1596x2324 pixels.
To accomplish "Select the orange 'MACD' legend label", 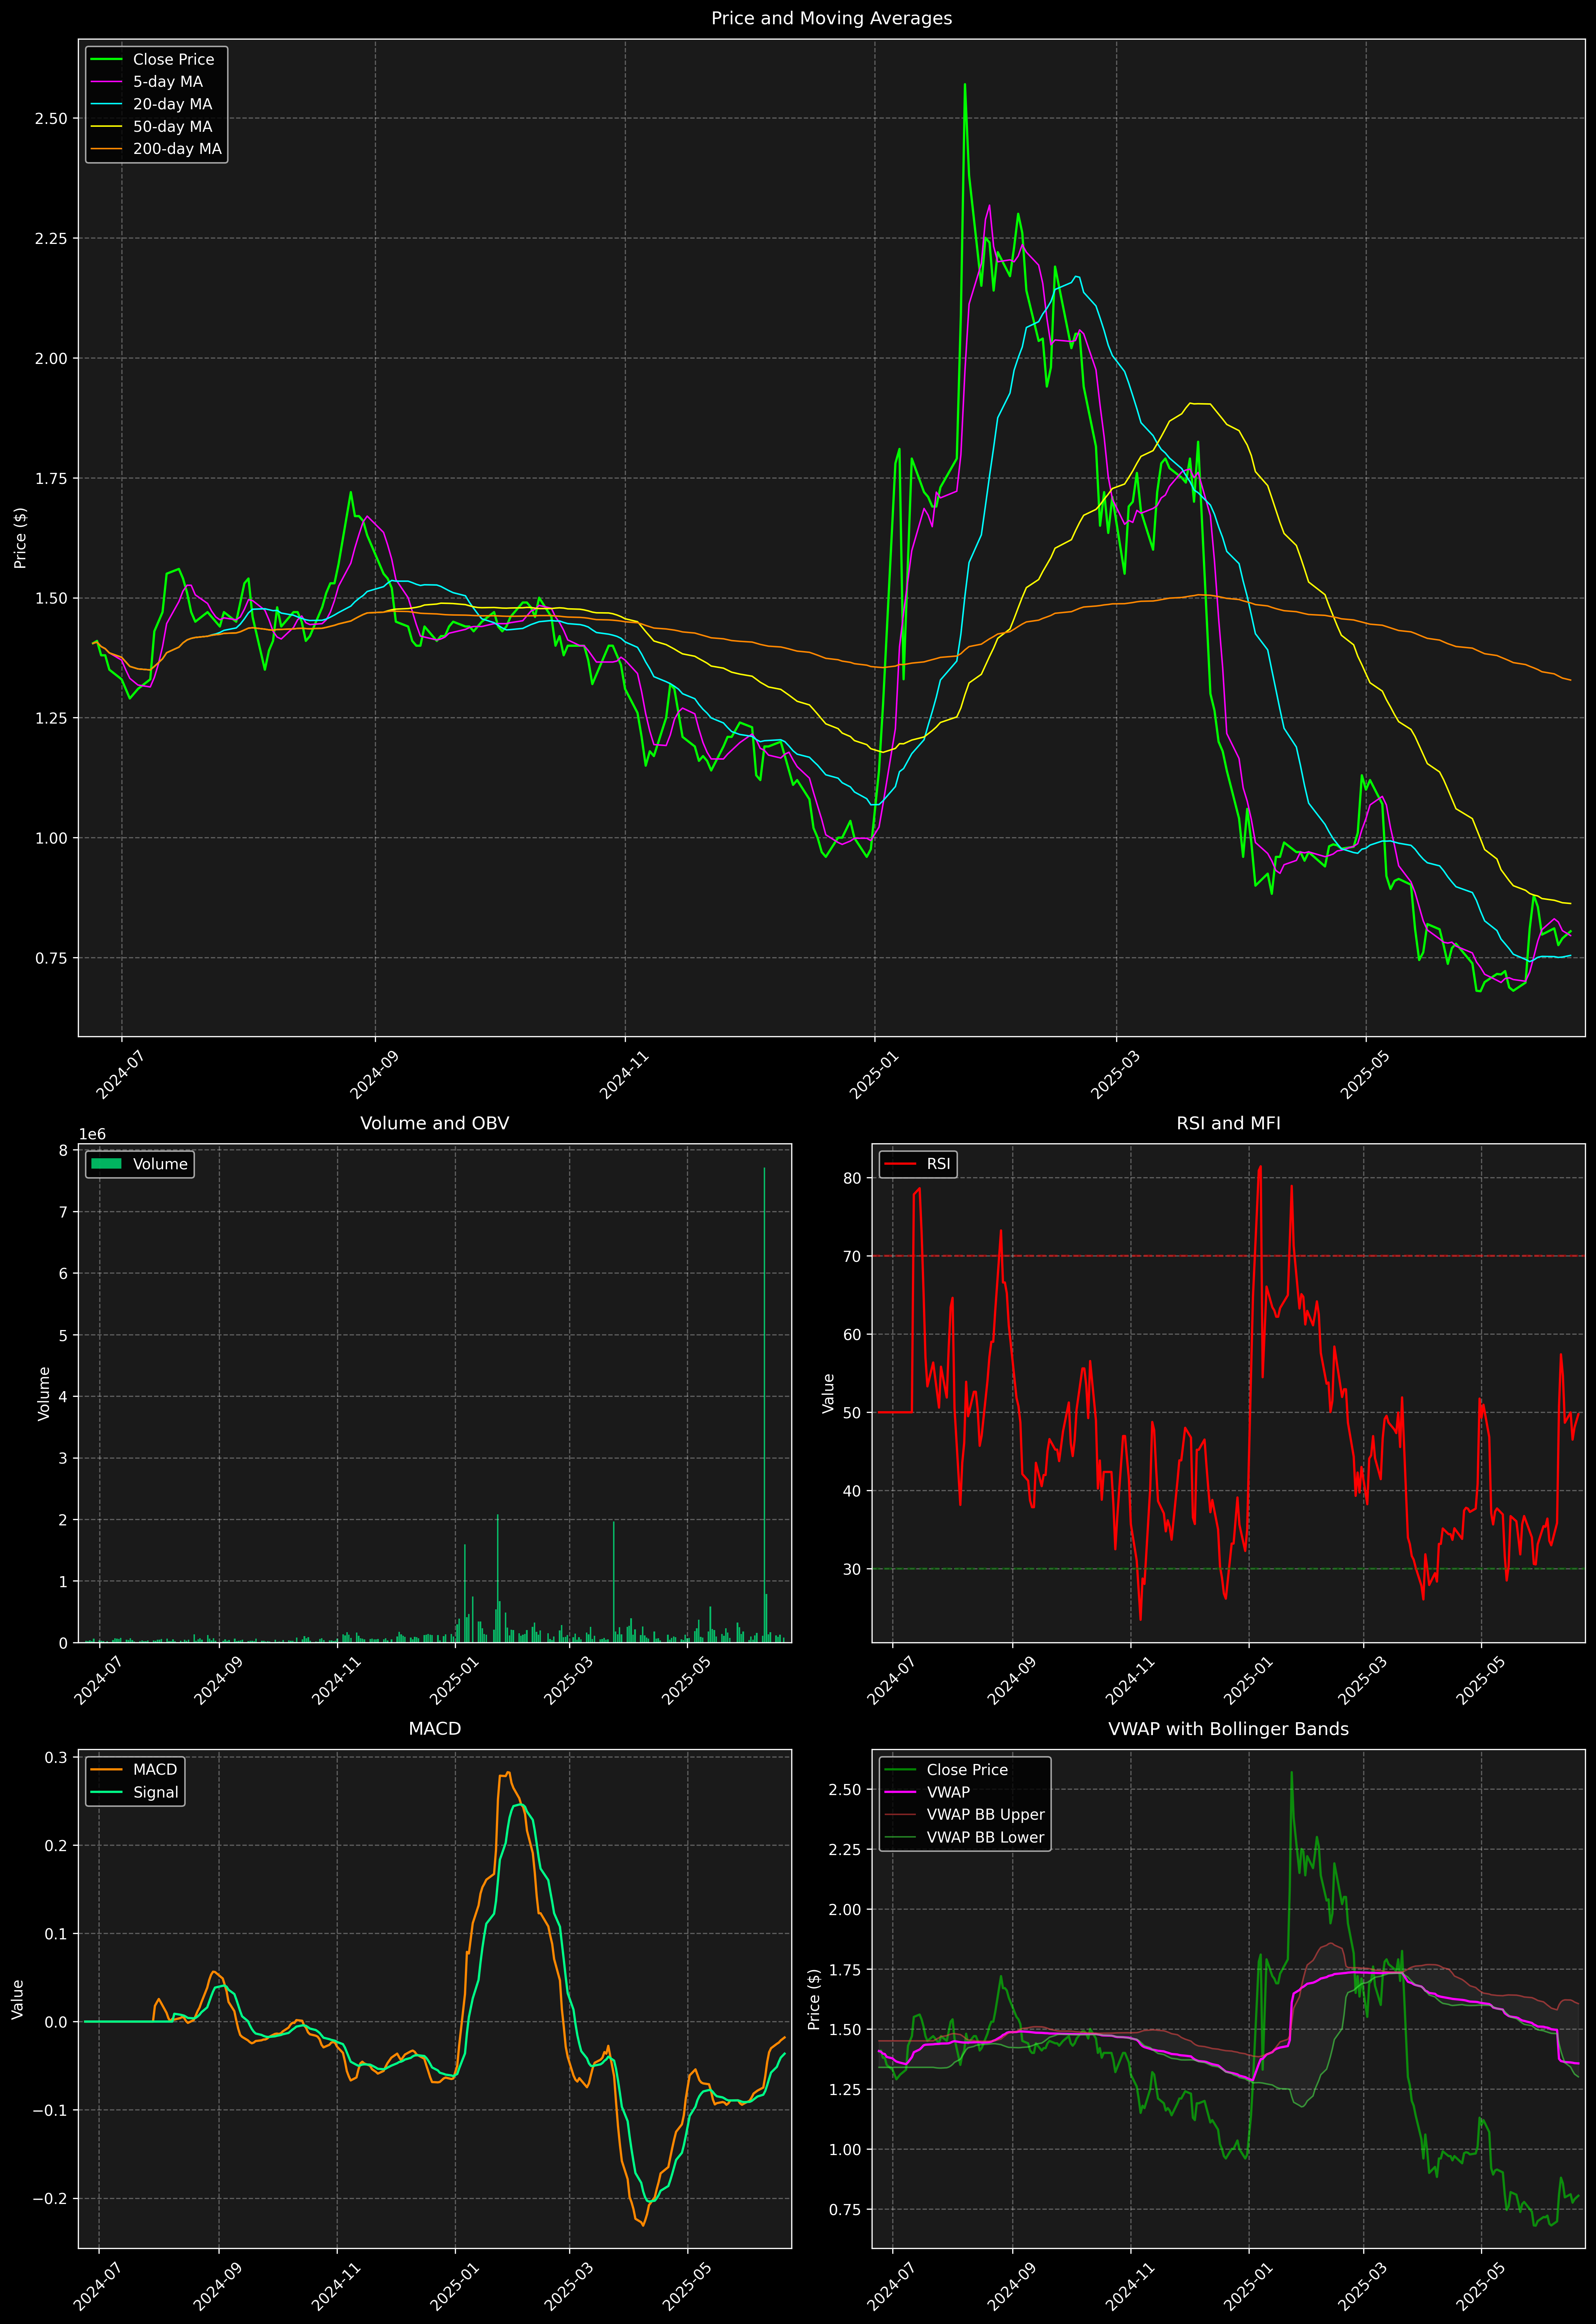I will tap(155, 1770).
